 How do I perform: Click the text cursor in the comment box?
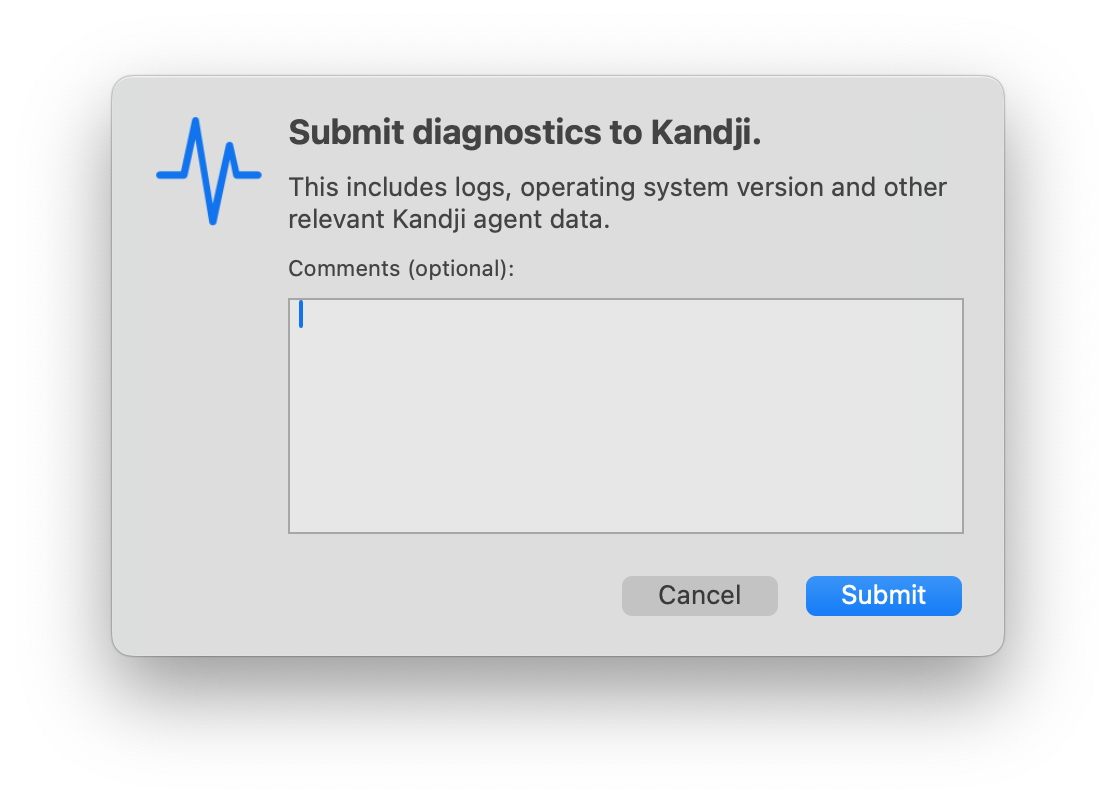point(301,314)
